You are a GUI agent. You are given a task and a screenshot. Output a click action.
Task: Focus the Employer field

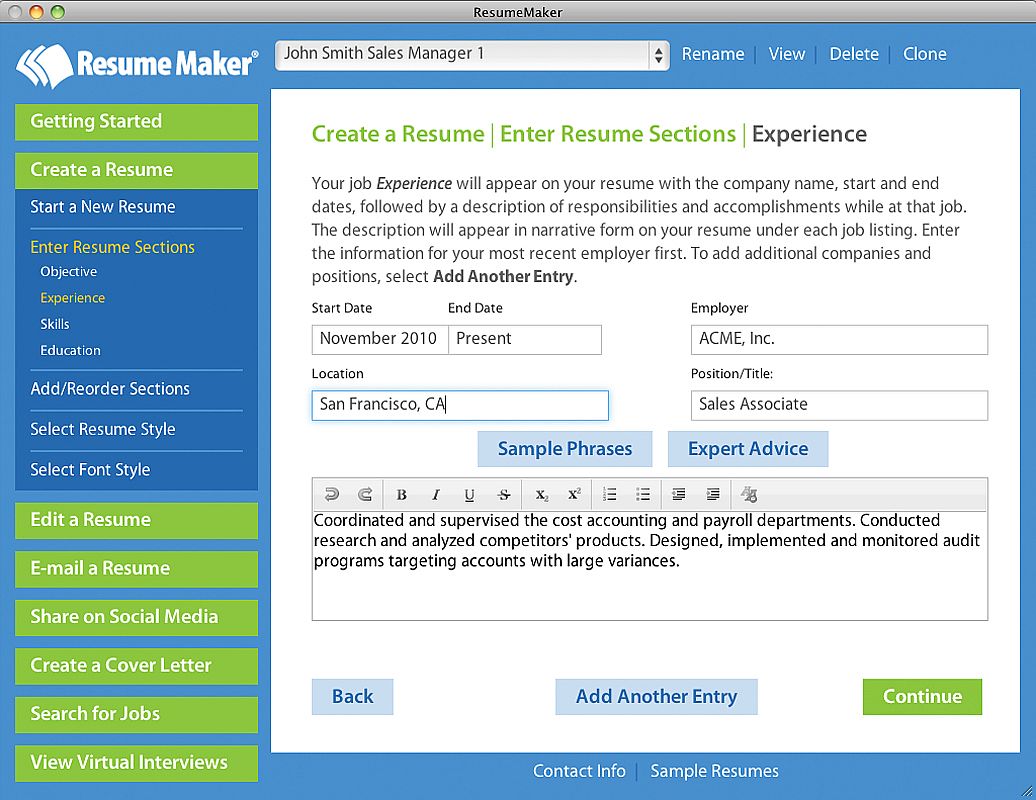(839, 340)
